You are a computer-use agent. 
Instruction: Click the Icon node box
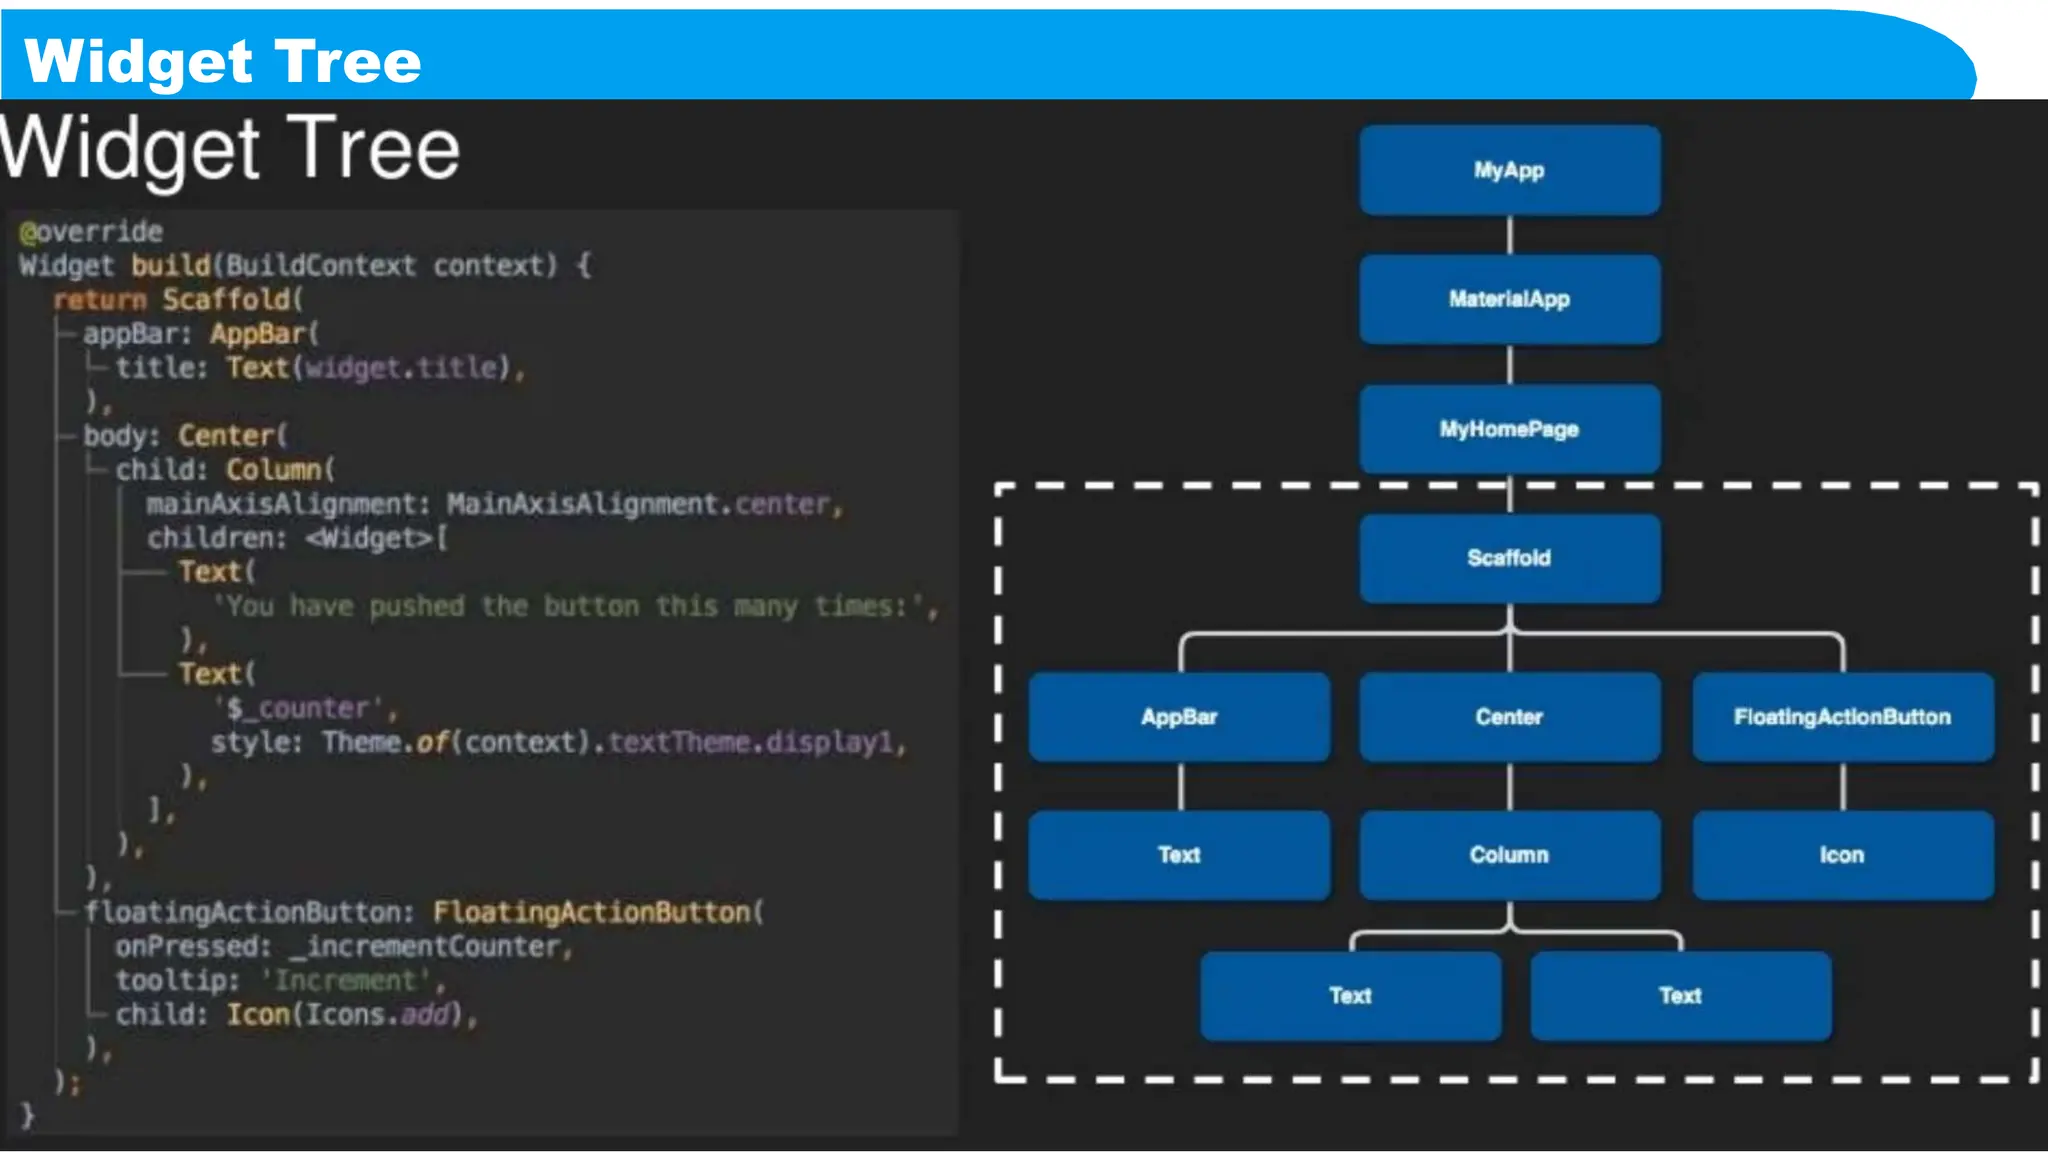[x=1842, y=855]
